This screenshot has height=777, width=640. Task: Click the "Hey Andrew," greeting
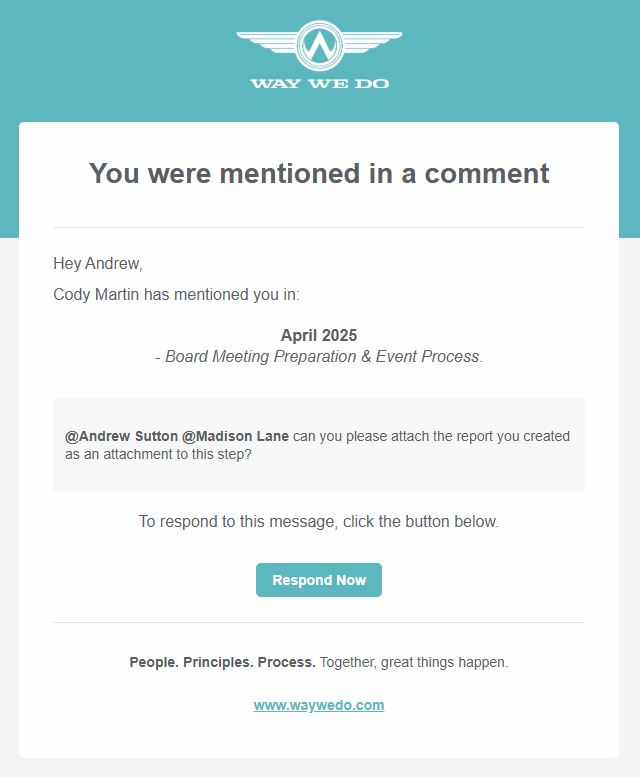(98, 264)
